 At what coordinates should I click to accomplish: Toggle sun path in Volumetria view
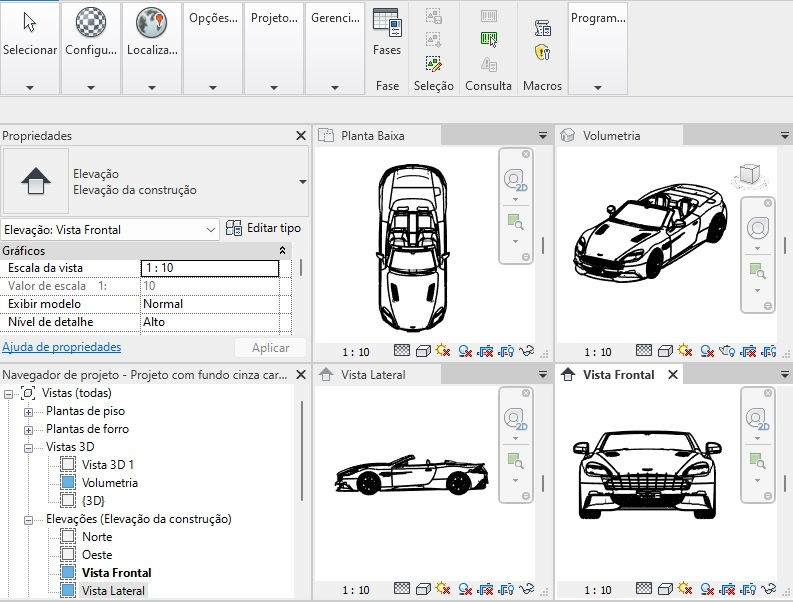tap(685, 350)
